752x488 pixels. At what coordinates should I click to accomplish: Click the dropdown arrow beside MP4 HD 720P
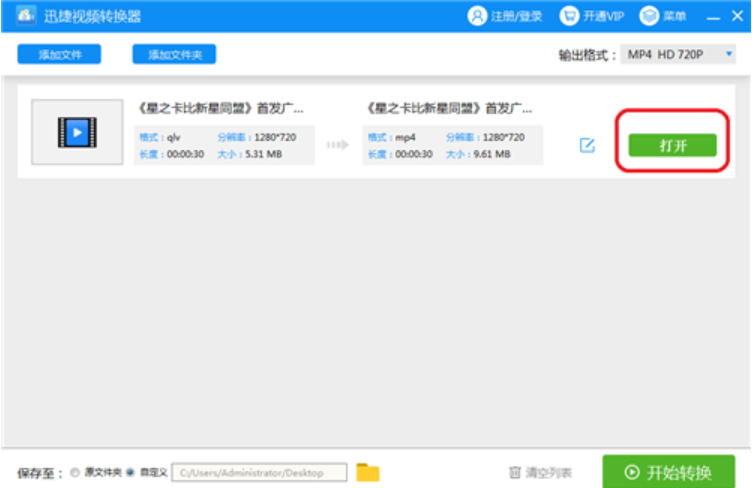729,54
